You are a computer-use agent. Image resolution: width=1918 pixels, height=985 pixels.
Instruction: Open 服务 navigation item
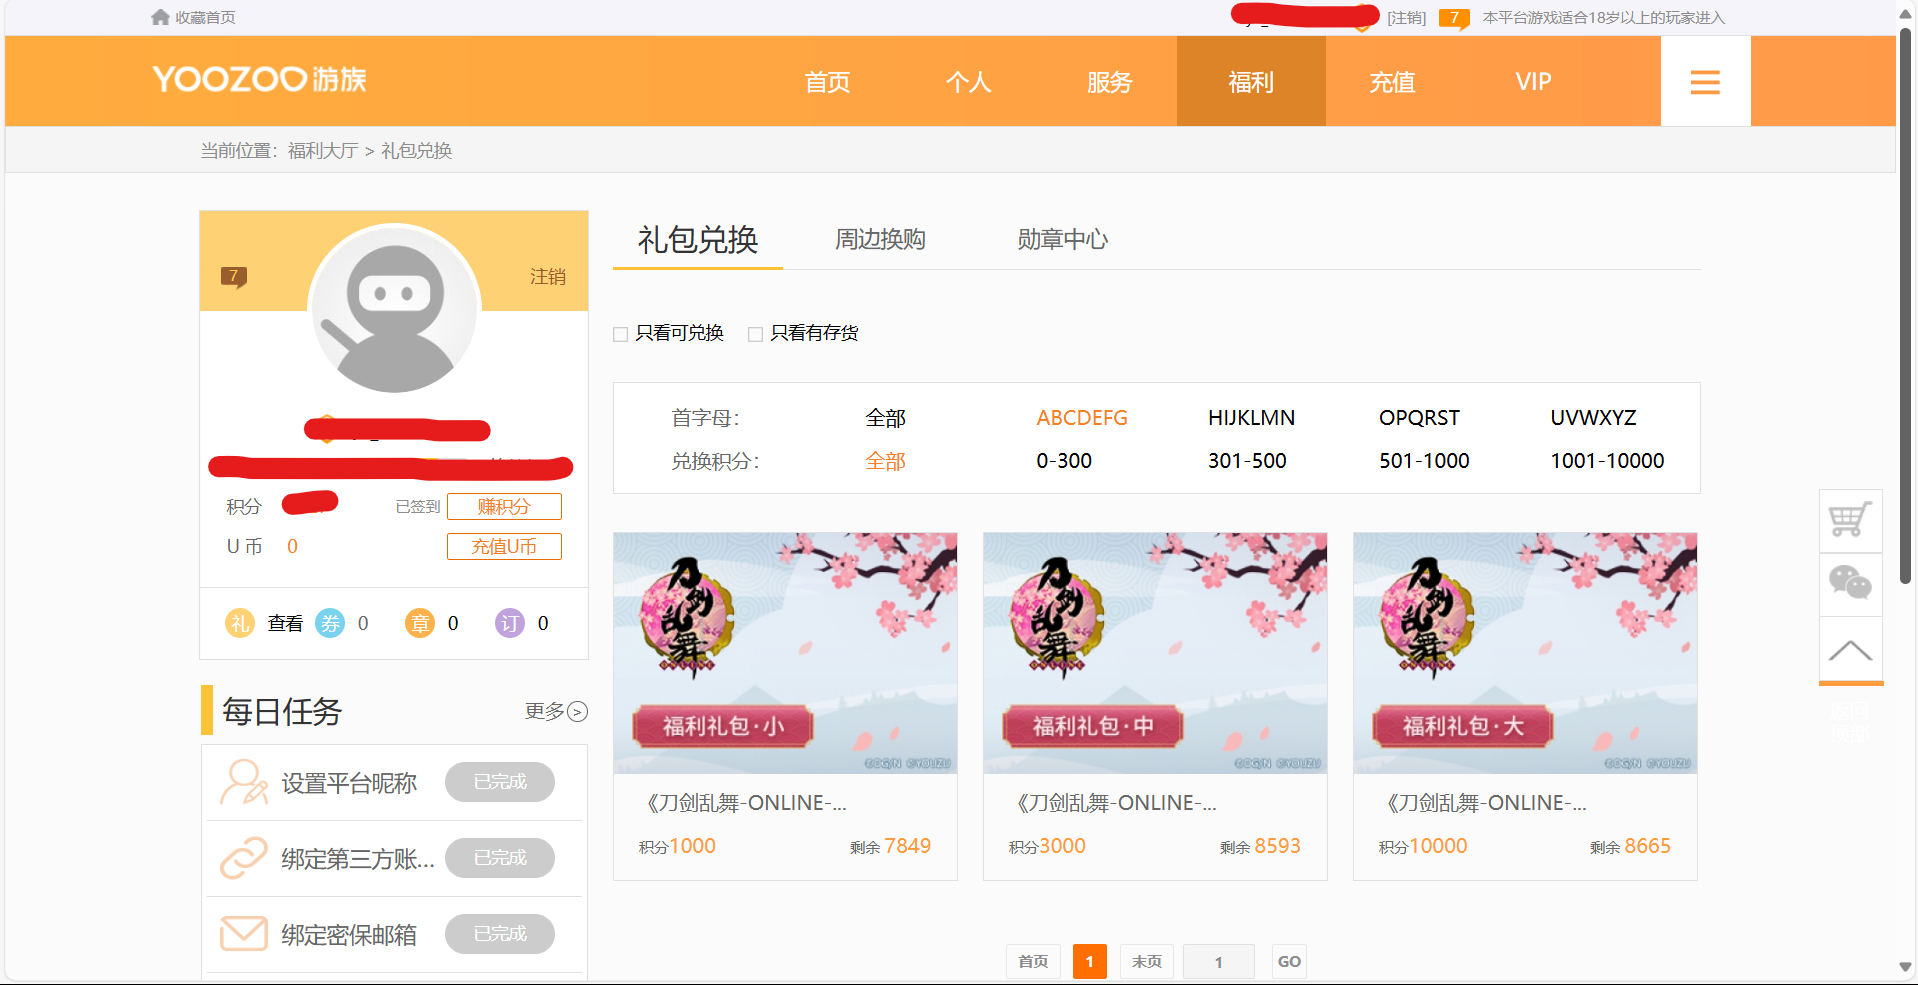coord(1109,82)
